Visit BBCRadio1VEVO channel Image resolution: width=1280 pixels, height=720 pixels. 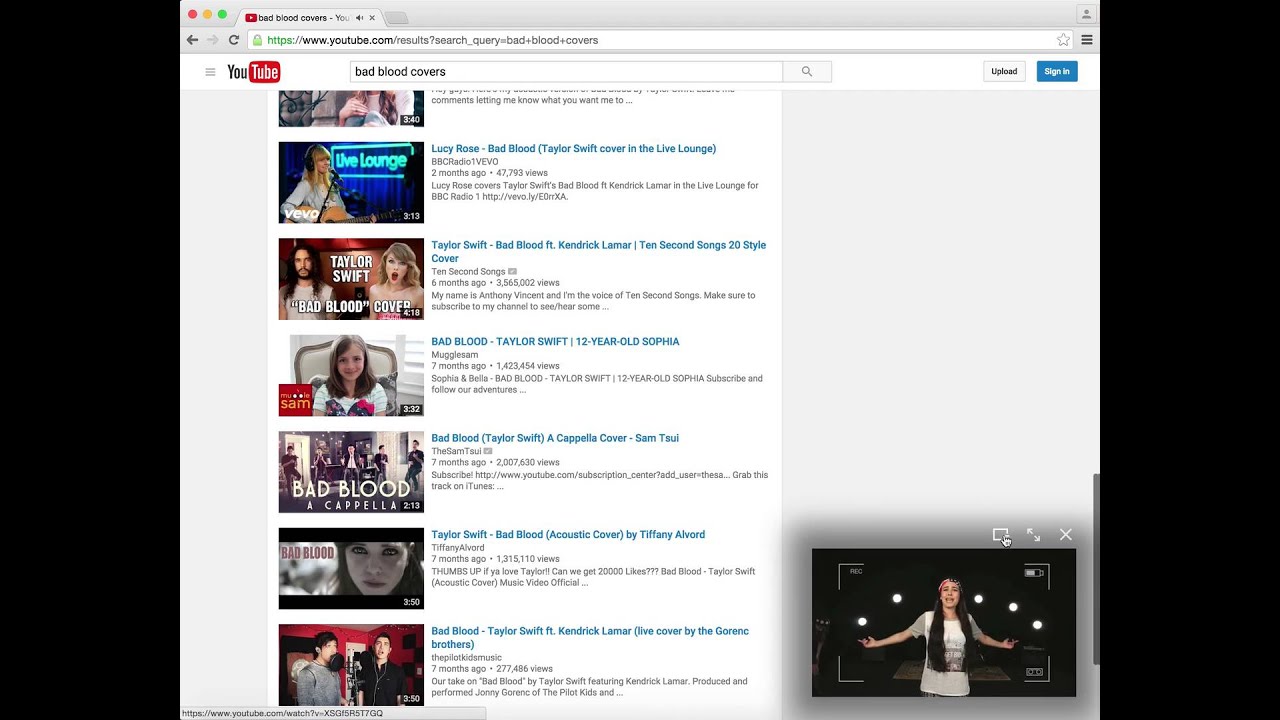[x=465, y=162]
